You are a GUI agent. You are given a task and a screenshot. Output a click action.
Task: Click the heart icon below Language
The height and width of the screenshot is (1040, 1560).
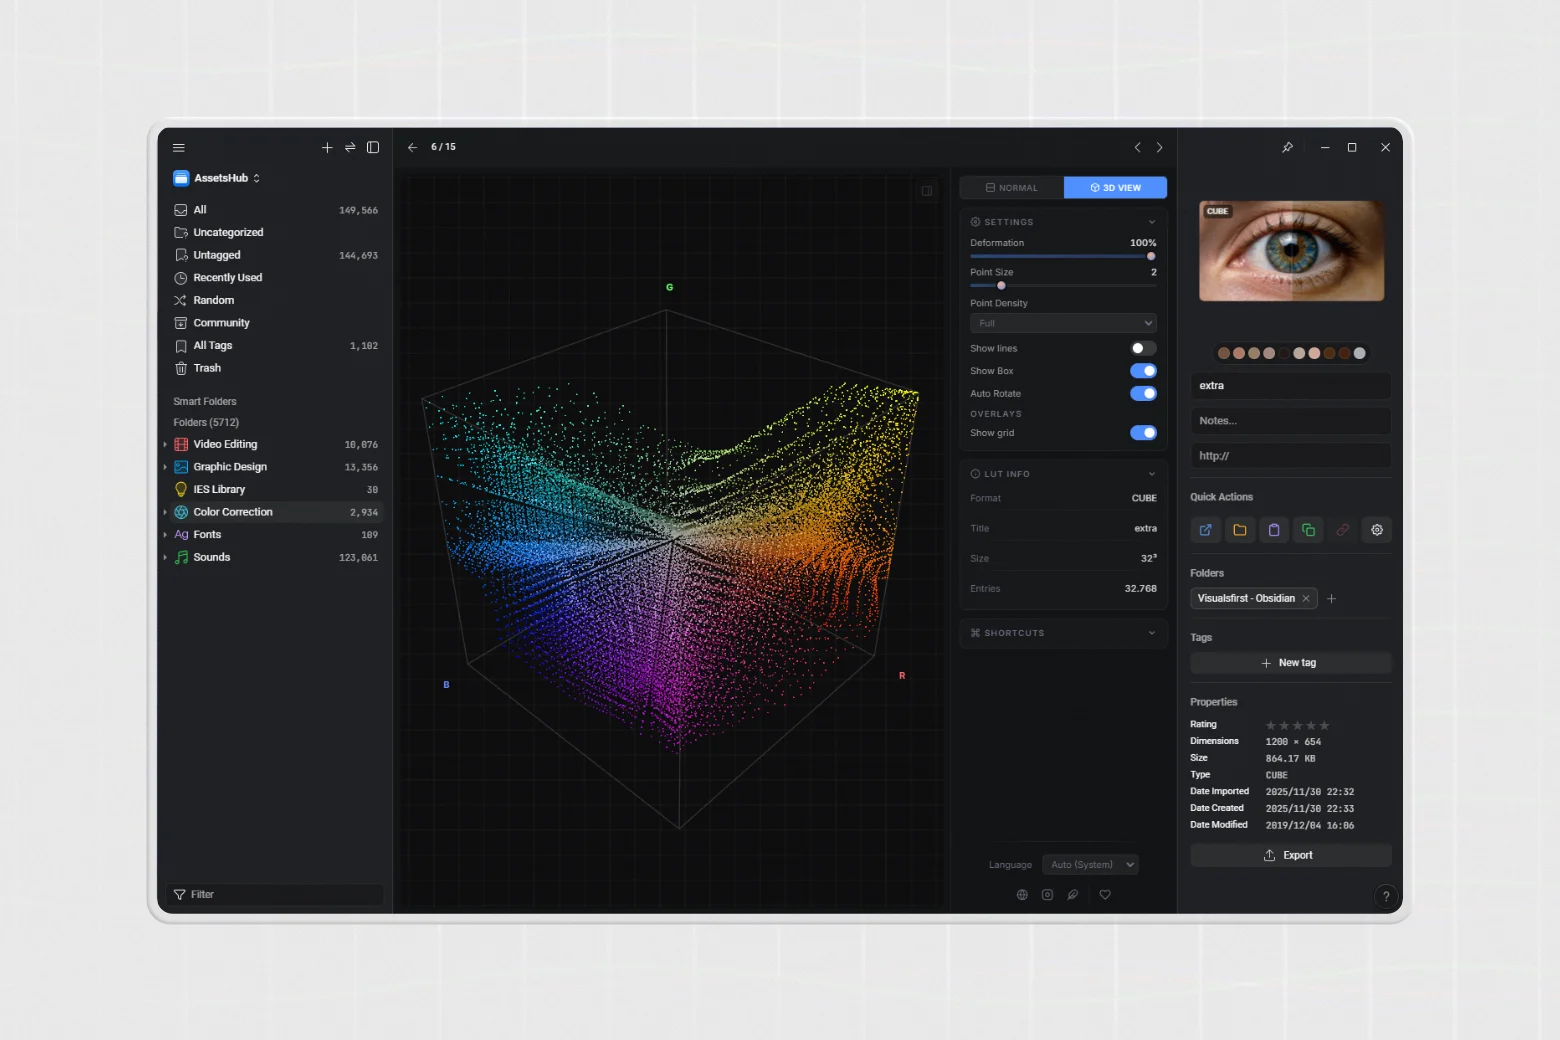1105,895
